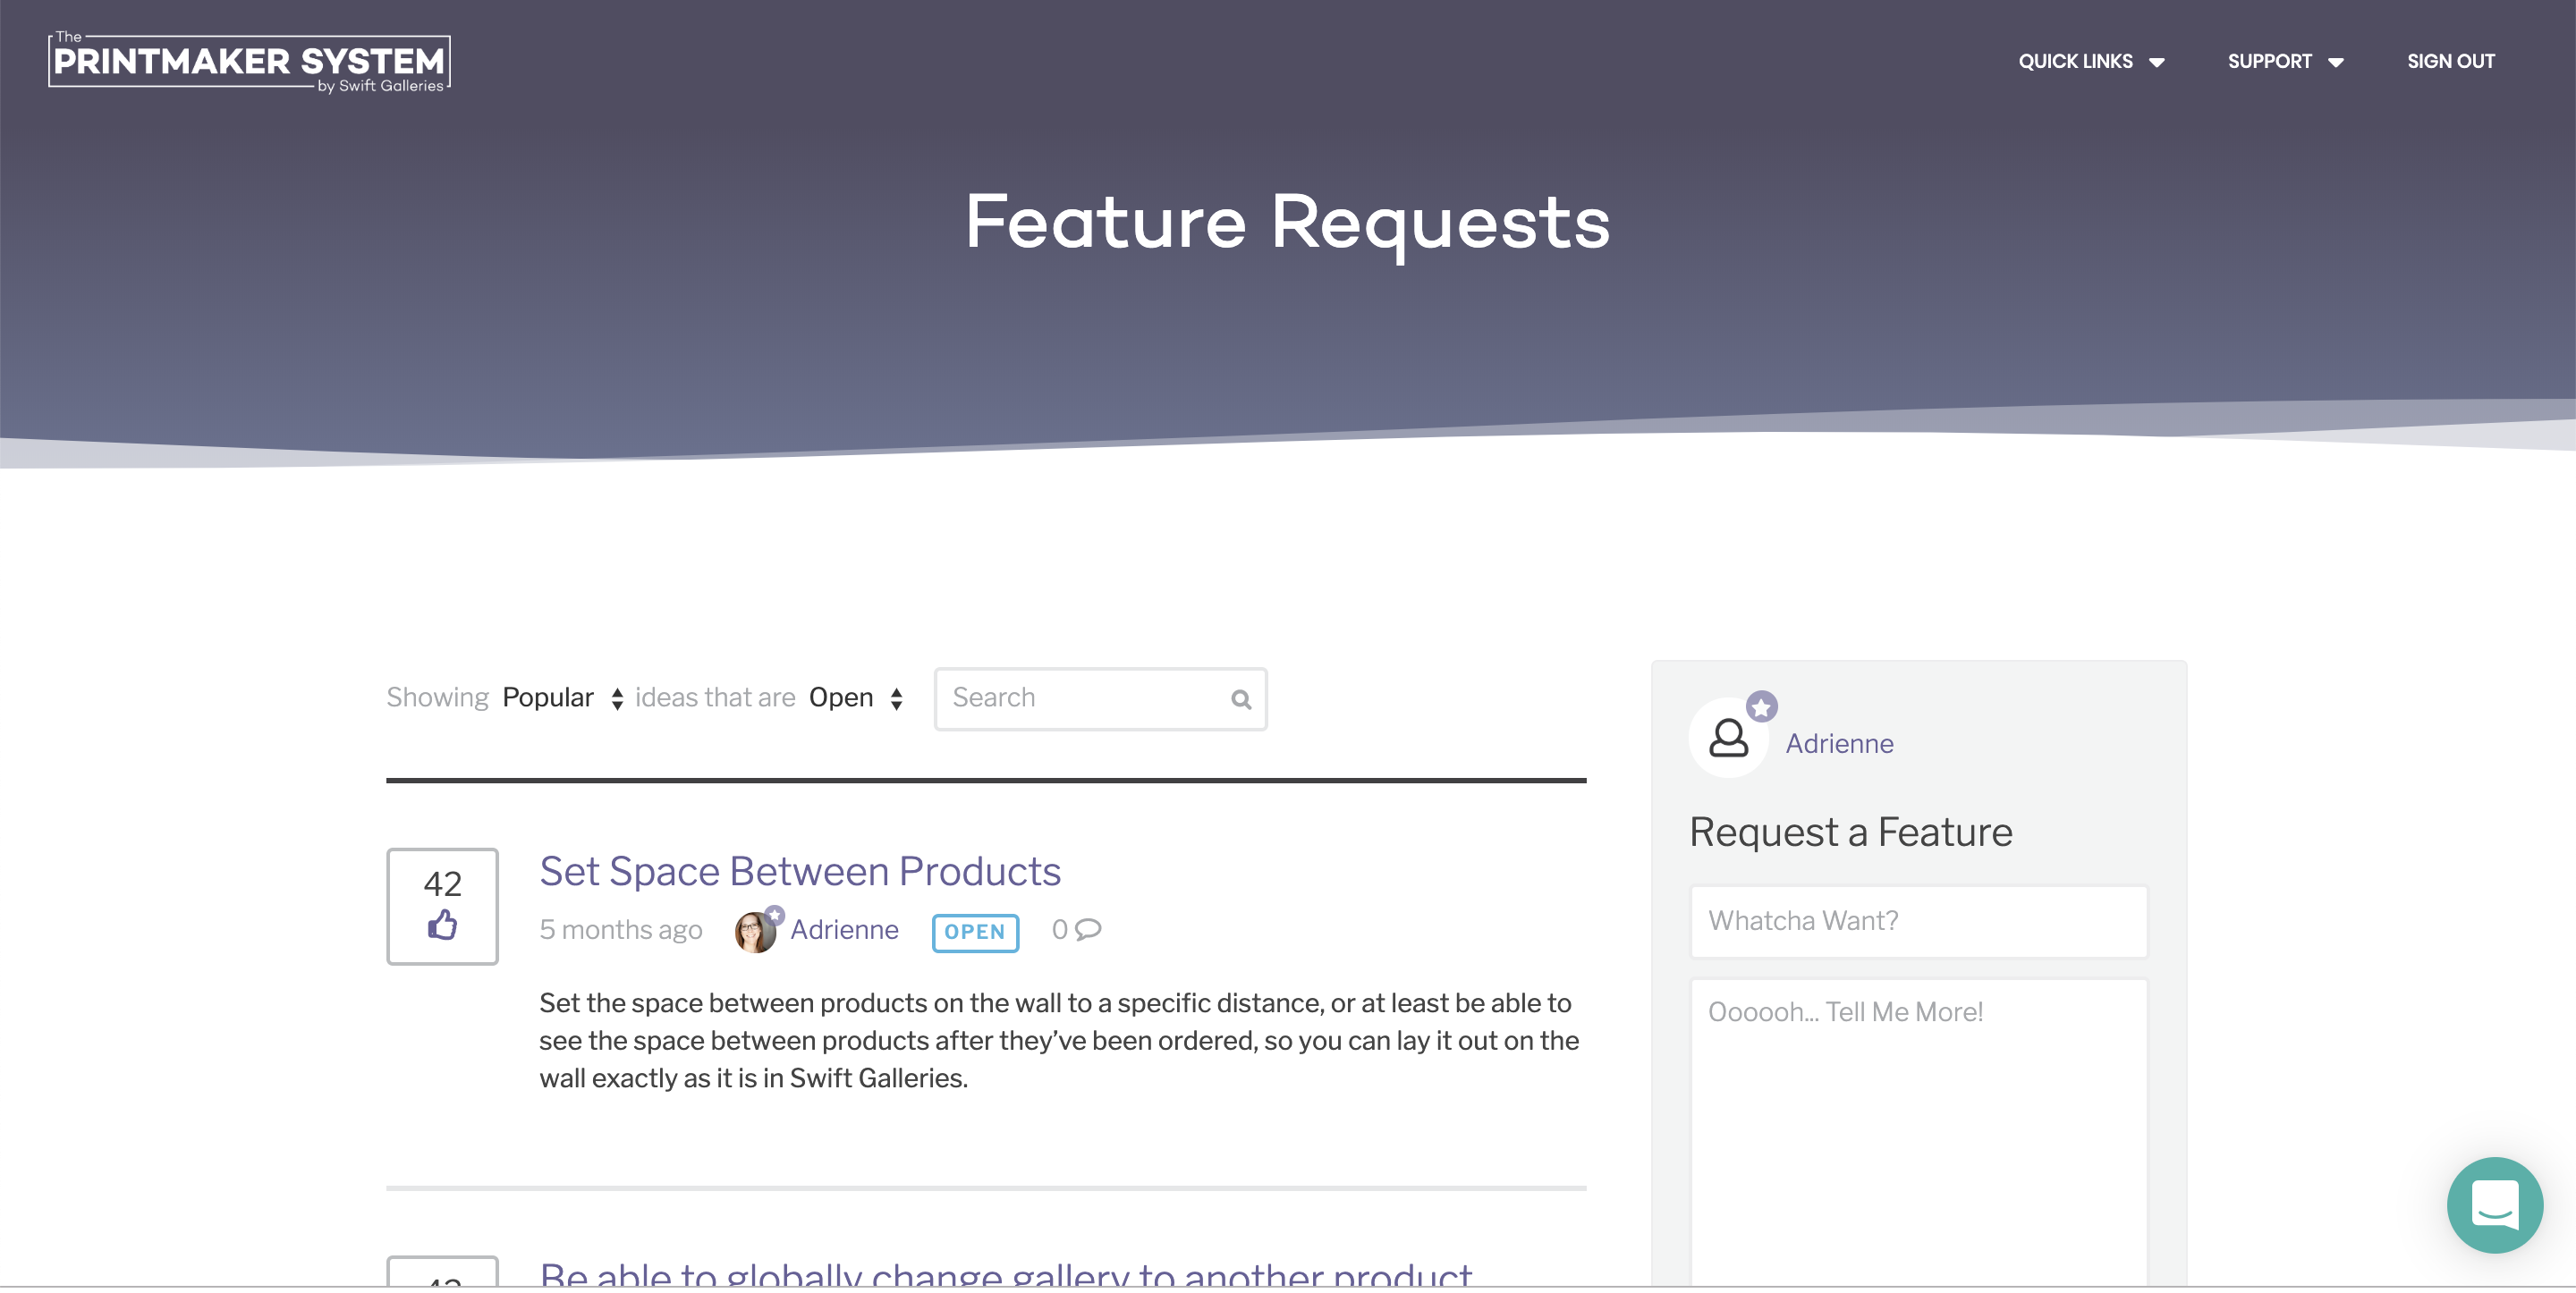Click the OPEN status badge

tap(975, 932)
